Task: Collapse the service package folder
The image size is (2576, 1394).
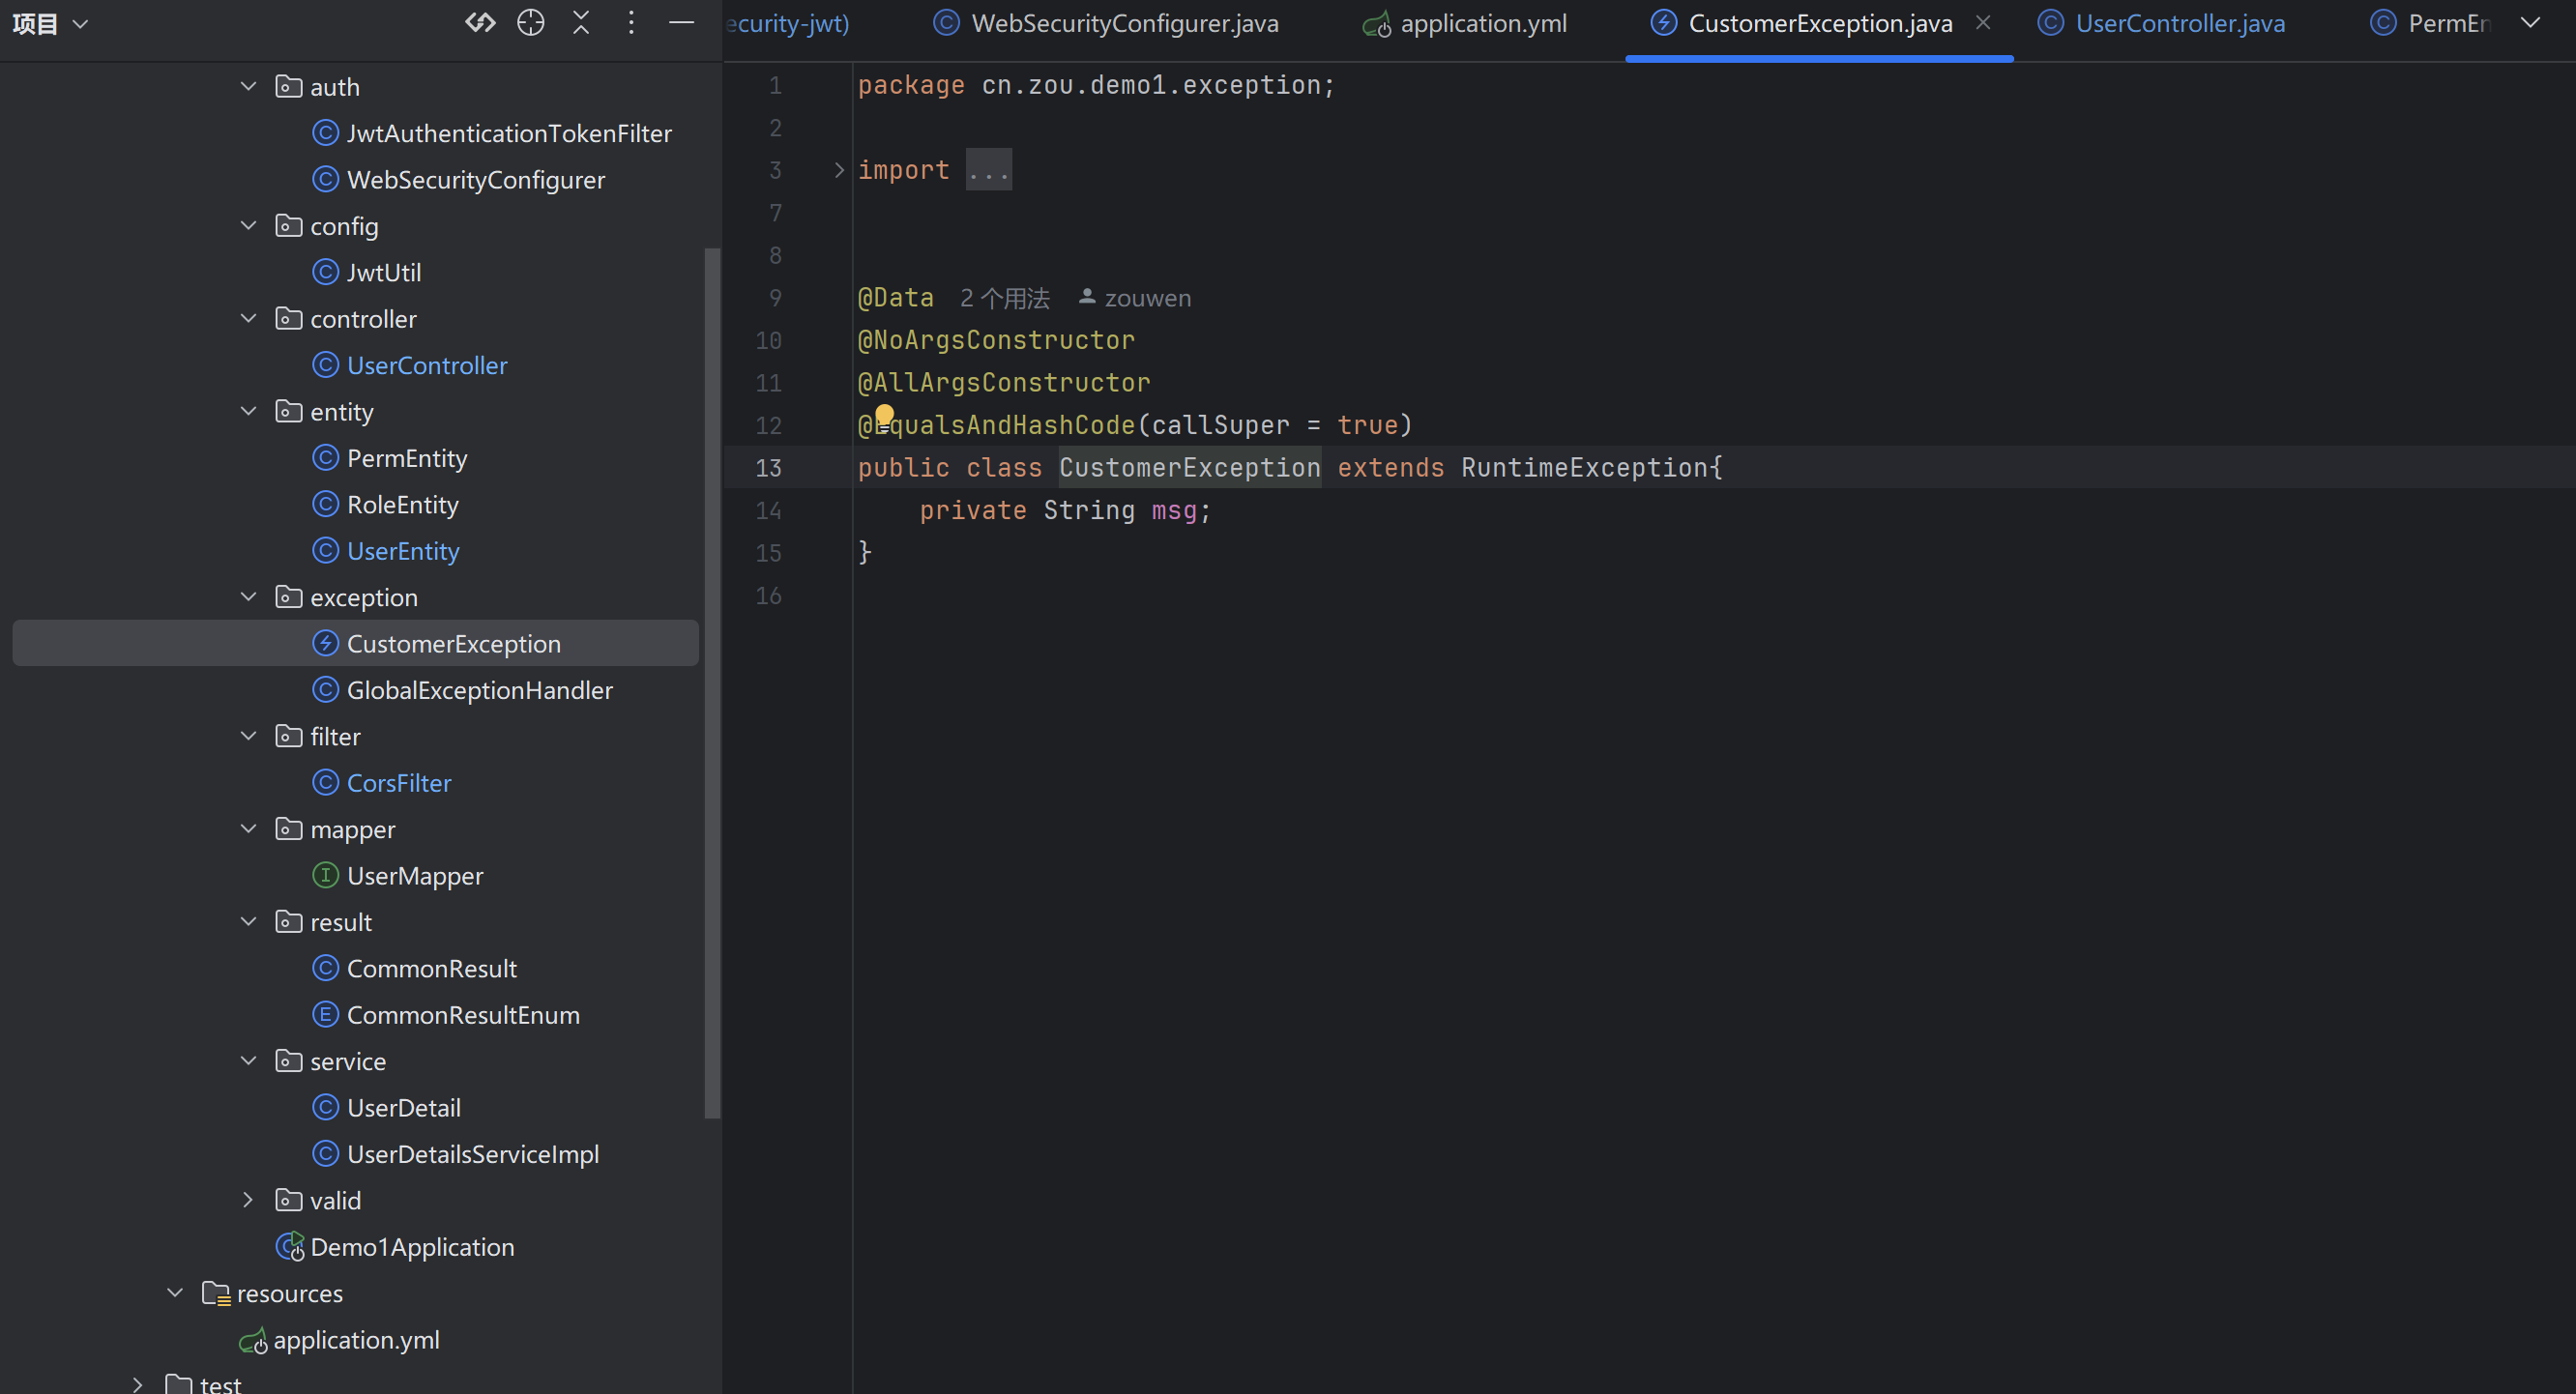Action: [248, 1061]
